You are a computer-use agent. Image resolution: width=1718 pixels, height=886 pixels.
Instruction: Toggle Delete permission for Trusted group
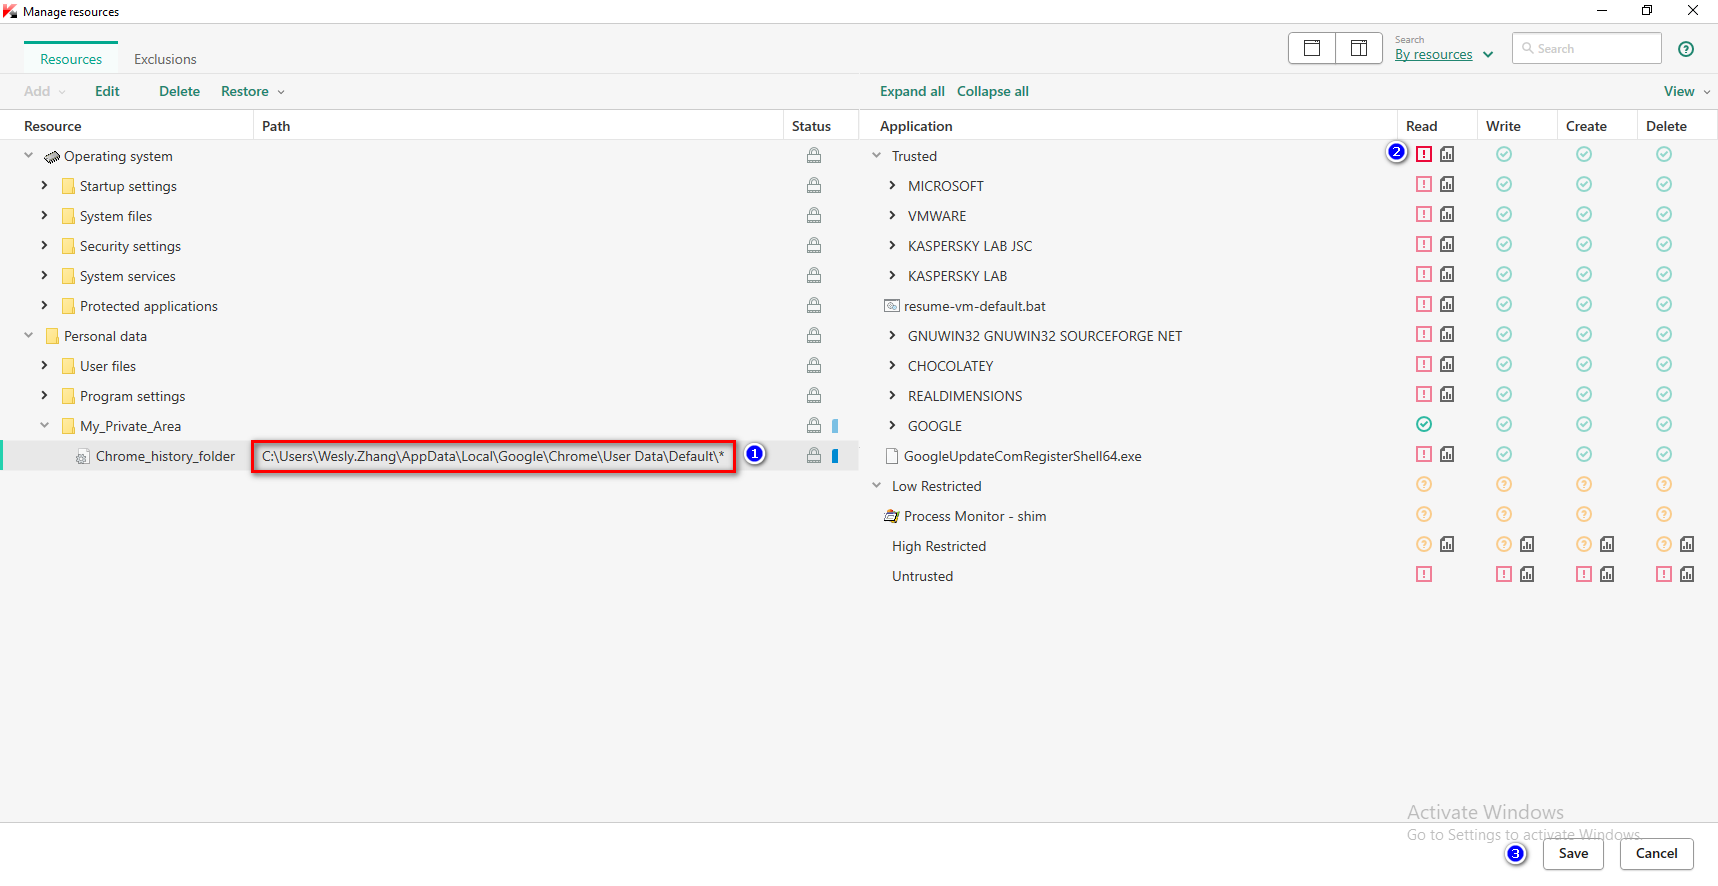1664,154
